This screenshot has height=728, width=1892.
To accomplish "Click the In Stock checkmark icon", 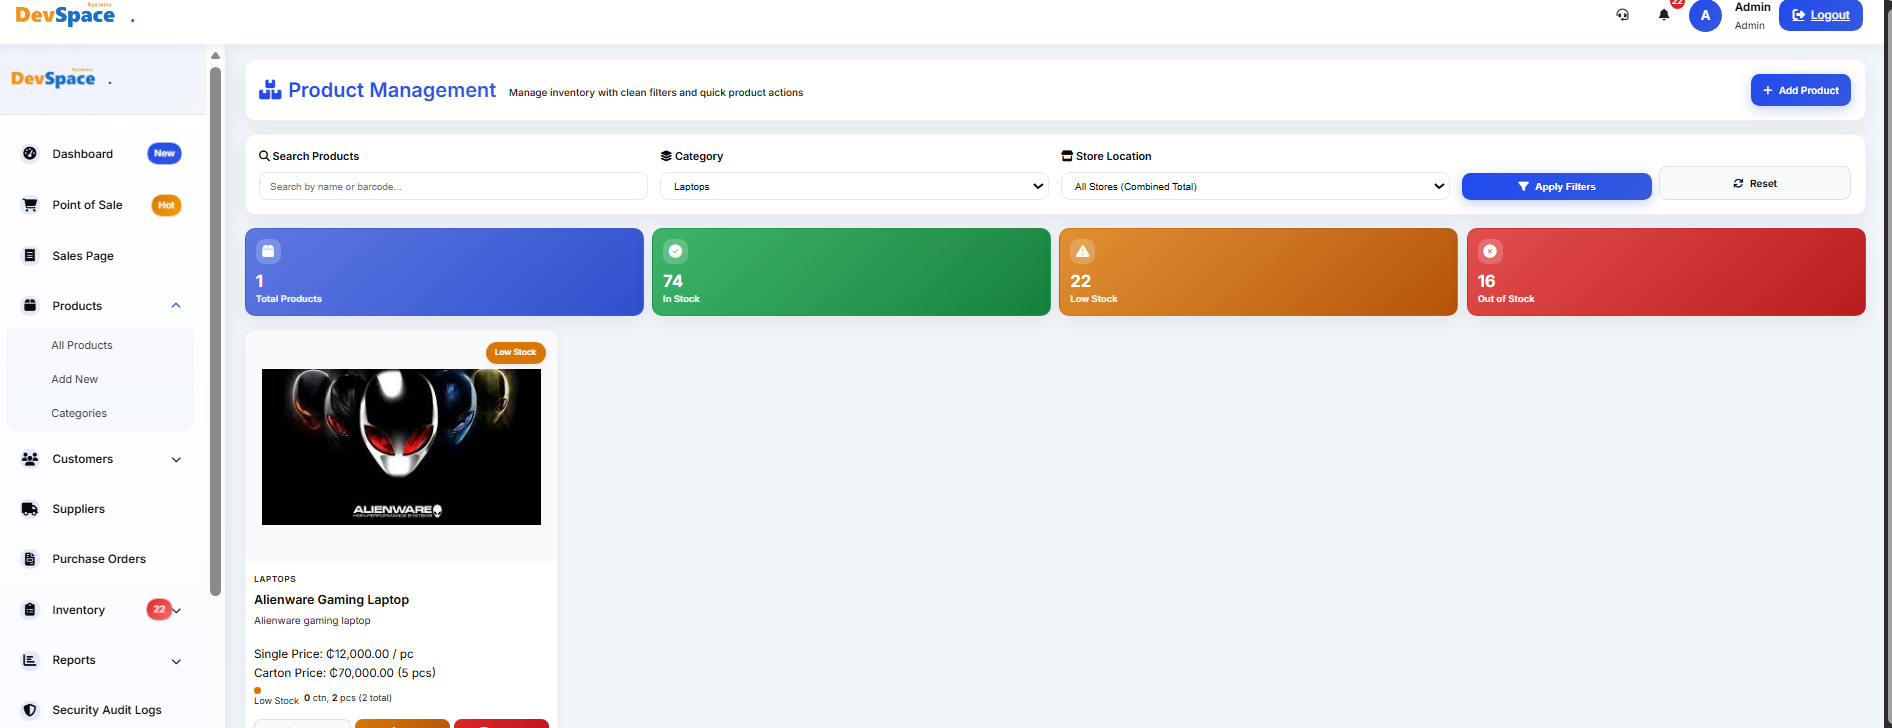I will click(675, 251).
